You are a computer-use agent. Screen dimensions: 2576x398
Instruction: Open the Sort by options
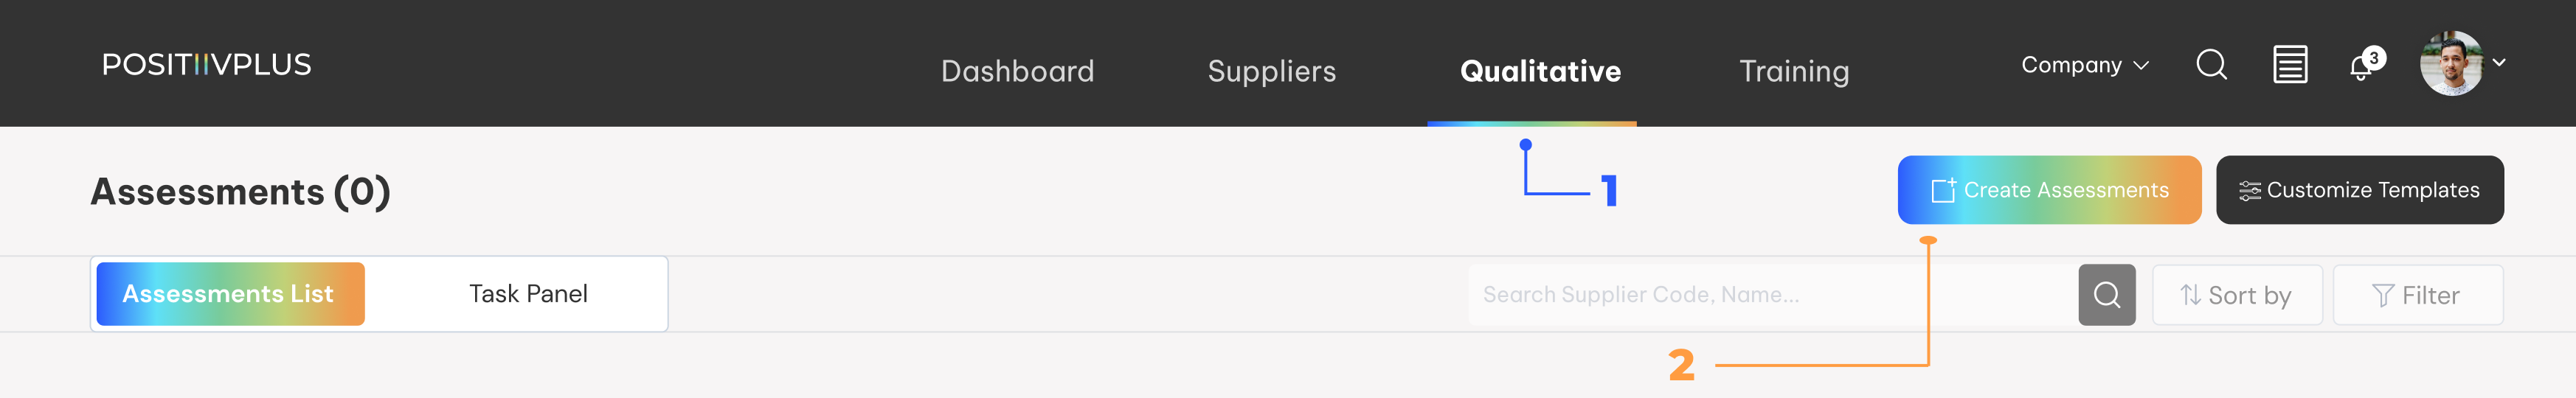point(2236,295)
